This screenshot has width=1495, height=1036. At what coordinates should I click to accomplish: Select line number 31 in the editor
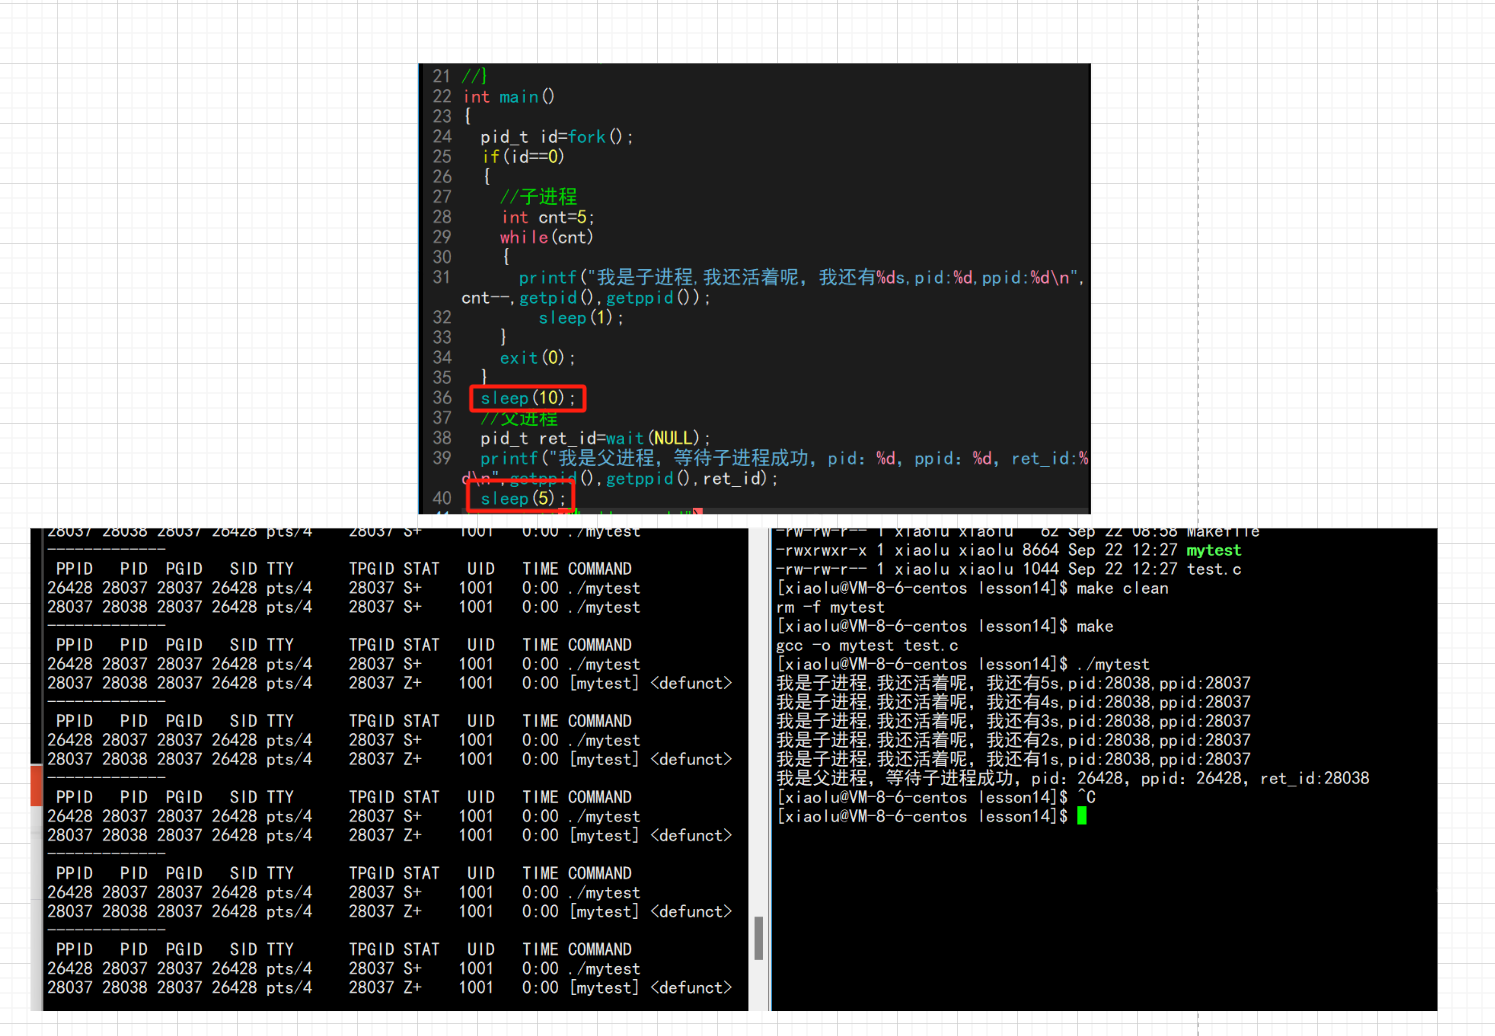click(442, 277)
